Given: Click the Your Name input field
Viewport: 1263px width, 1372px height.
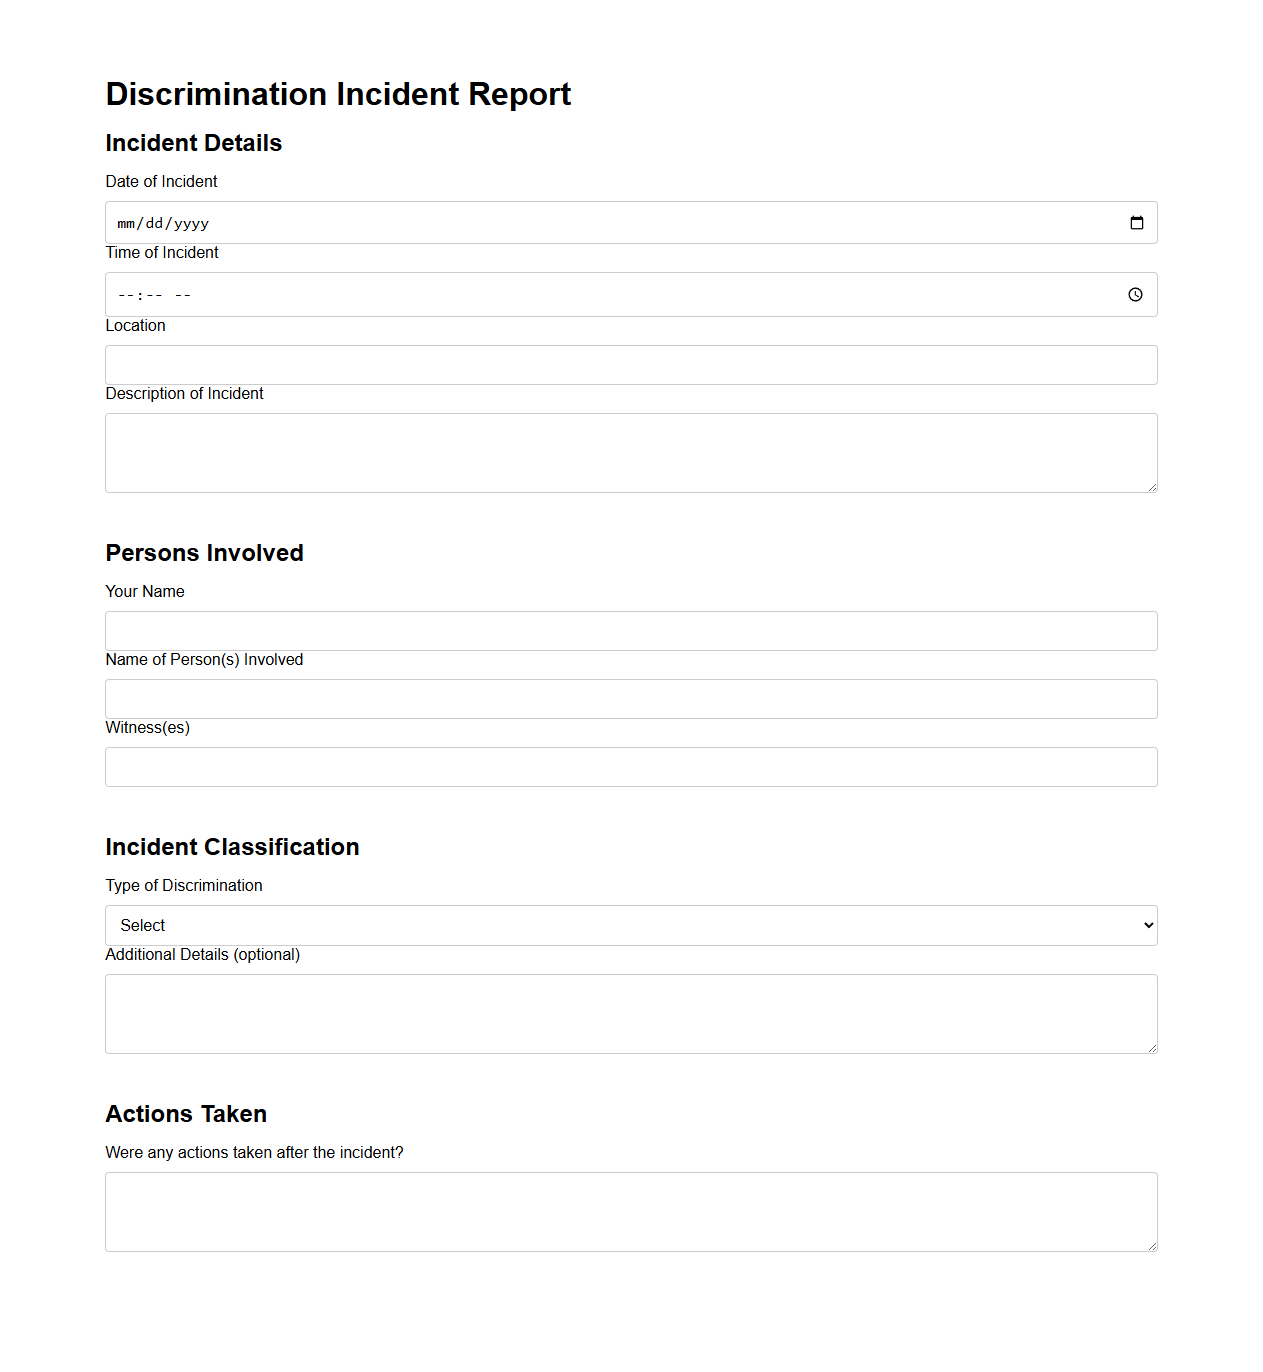Looking at the screenshot, I should [x=630, y=630].
